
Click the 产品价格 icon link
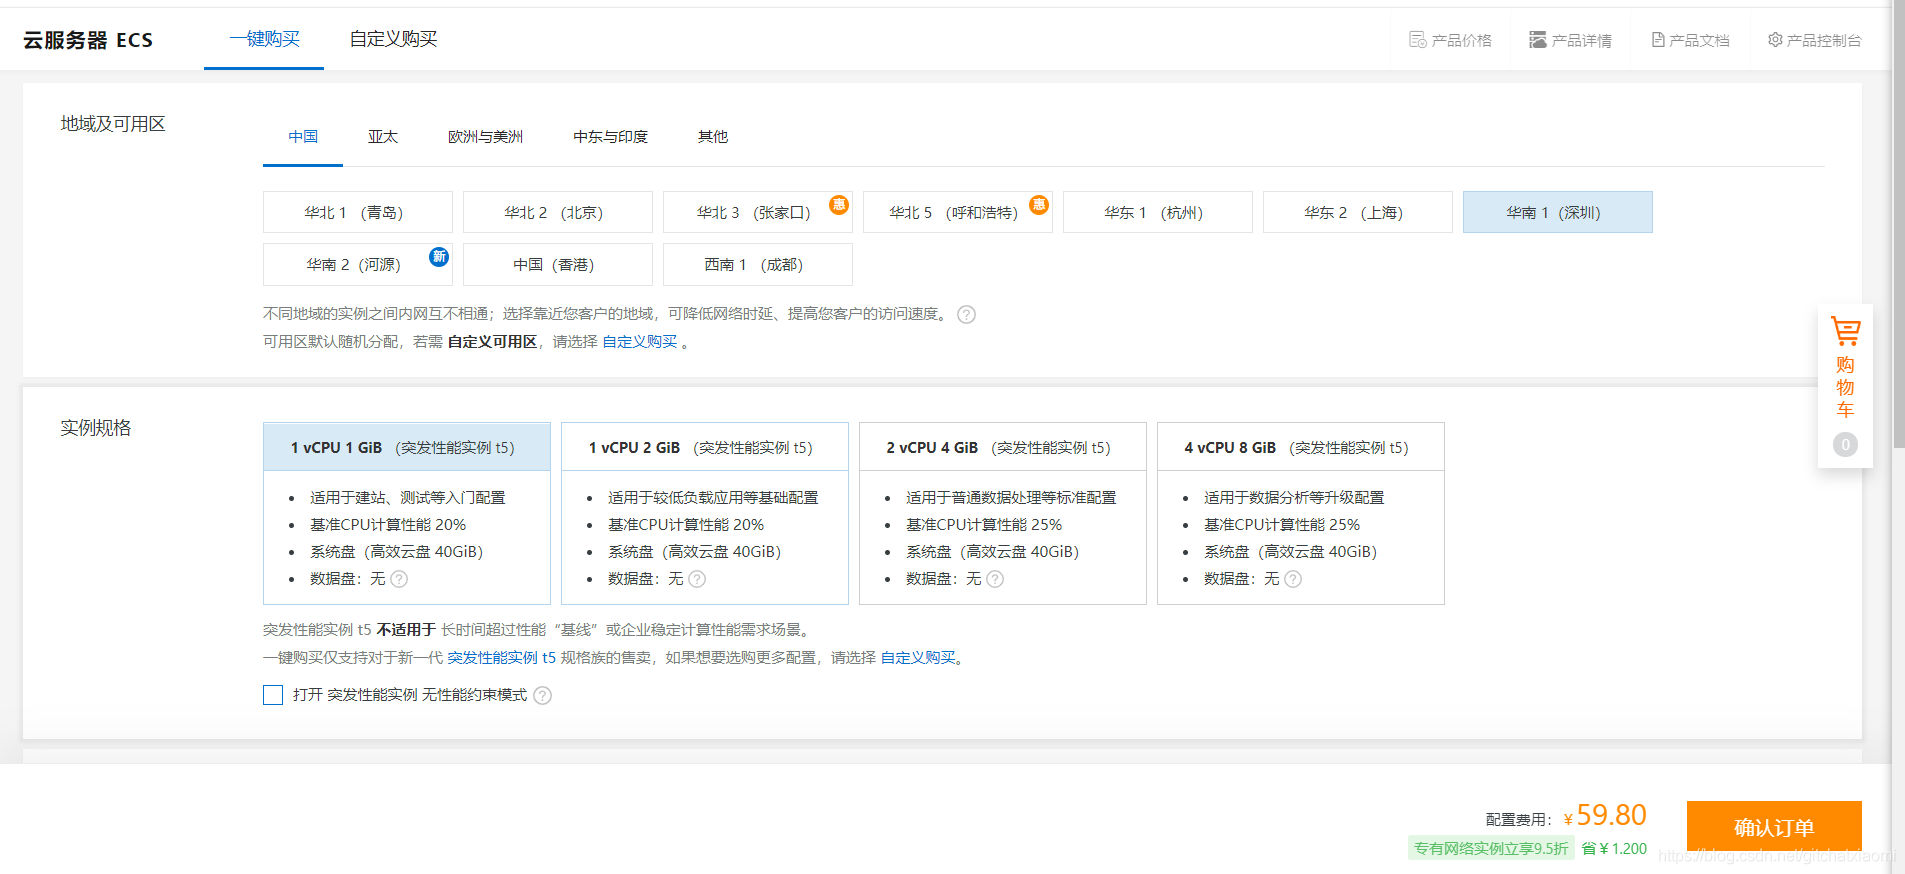click(1450, 40)
